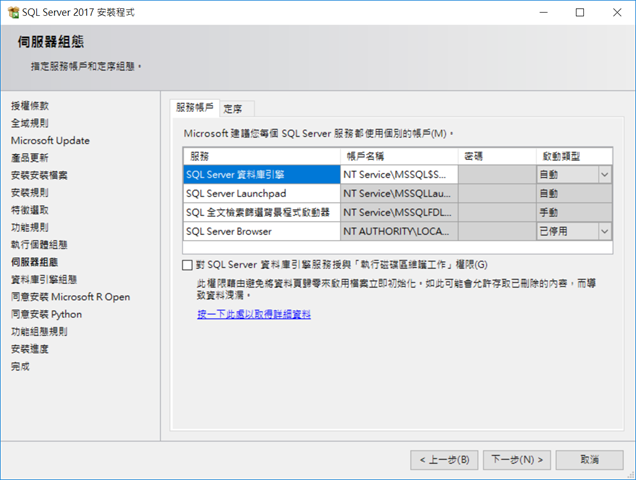Screen dimensions: 636x480
Task: Click account name NT Service\MSSQLFDL... cell
Action: tap(399, 212)
